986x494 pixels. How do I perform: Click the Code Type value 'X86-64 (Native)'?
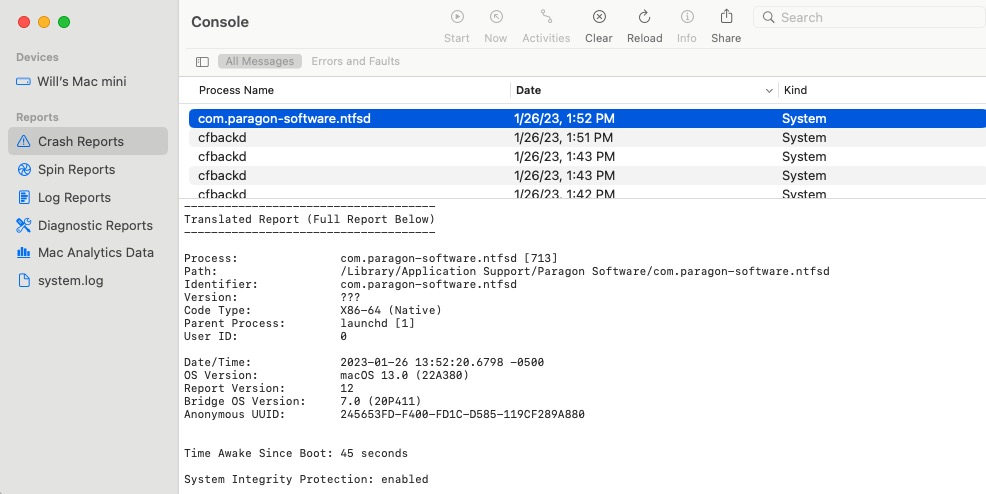(391, 310)
